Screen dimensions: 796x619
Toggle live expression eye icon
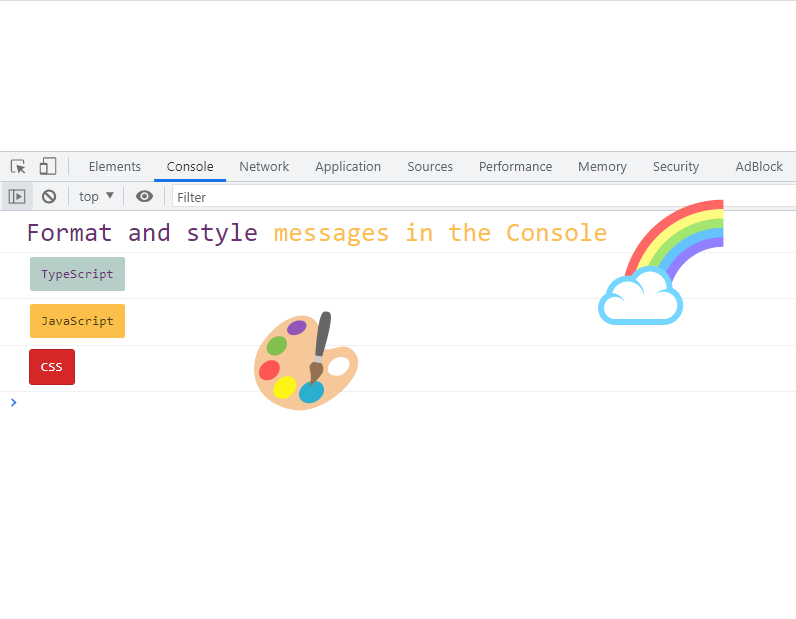click(x=144, y=197)
